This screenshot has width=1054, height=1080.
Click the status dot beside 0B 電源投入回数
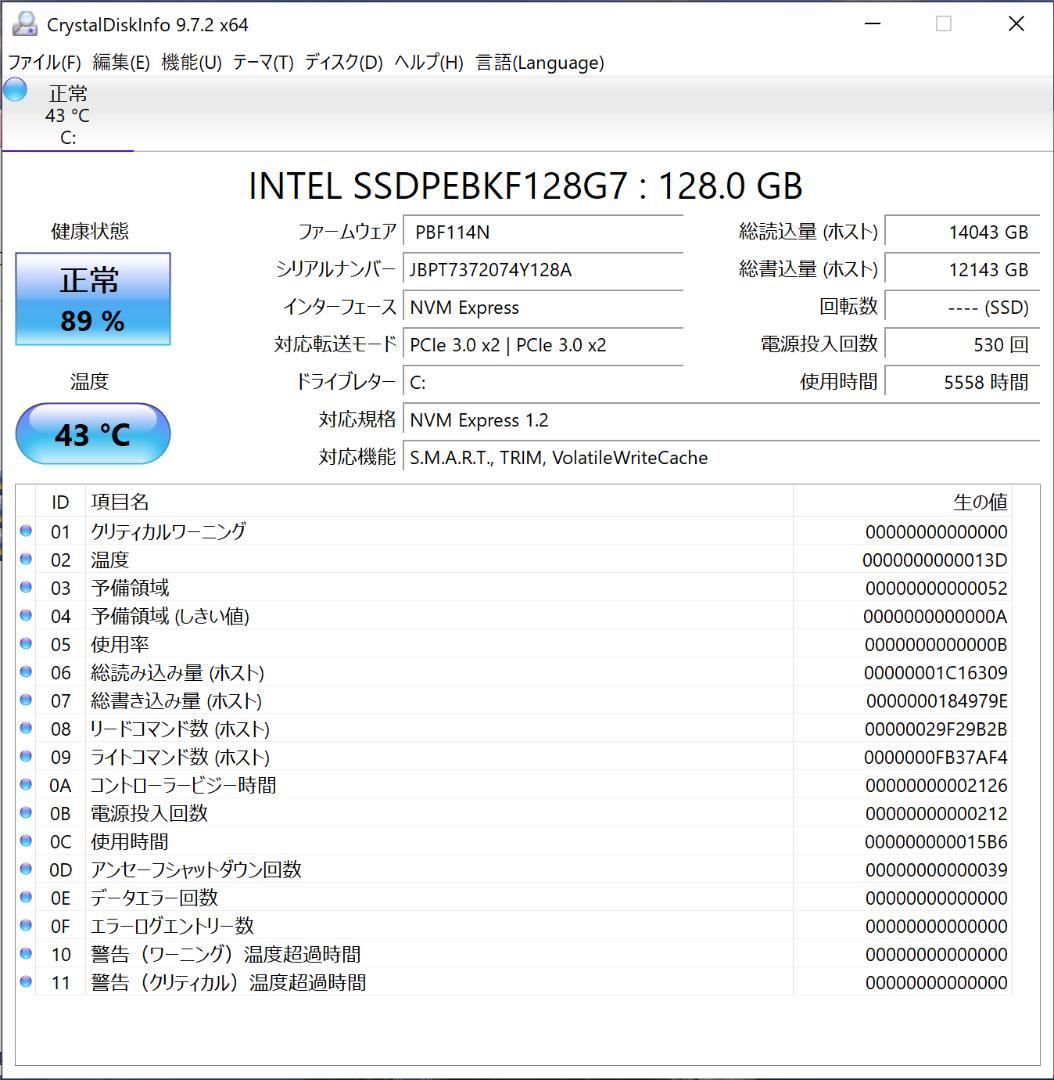[25, 813]
